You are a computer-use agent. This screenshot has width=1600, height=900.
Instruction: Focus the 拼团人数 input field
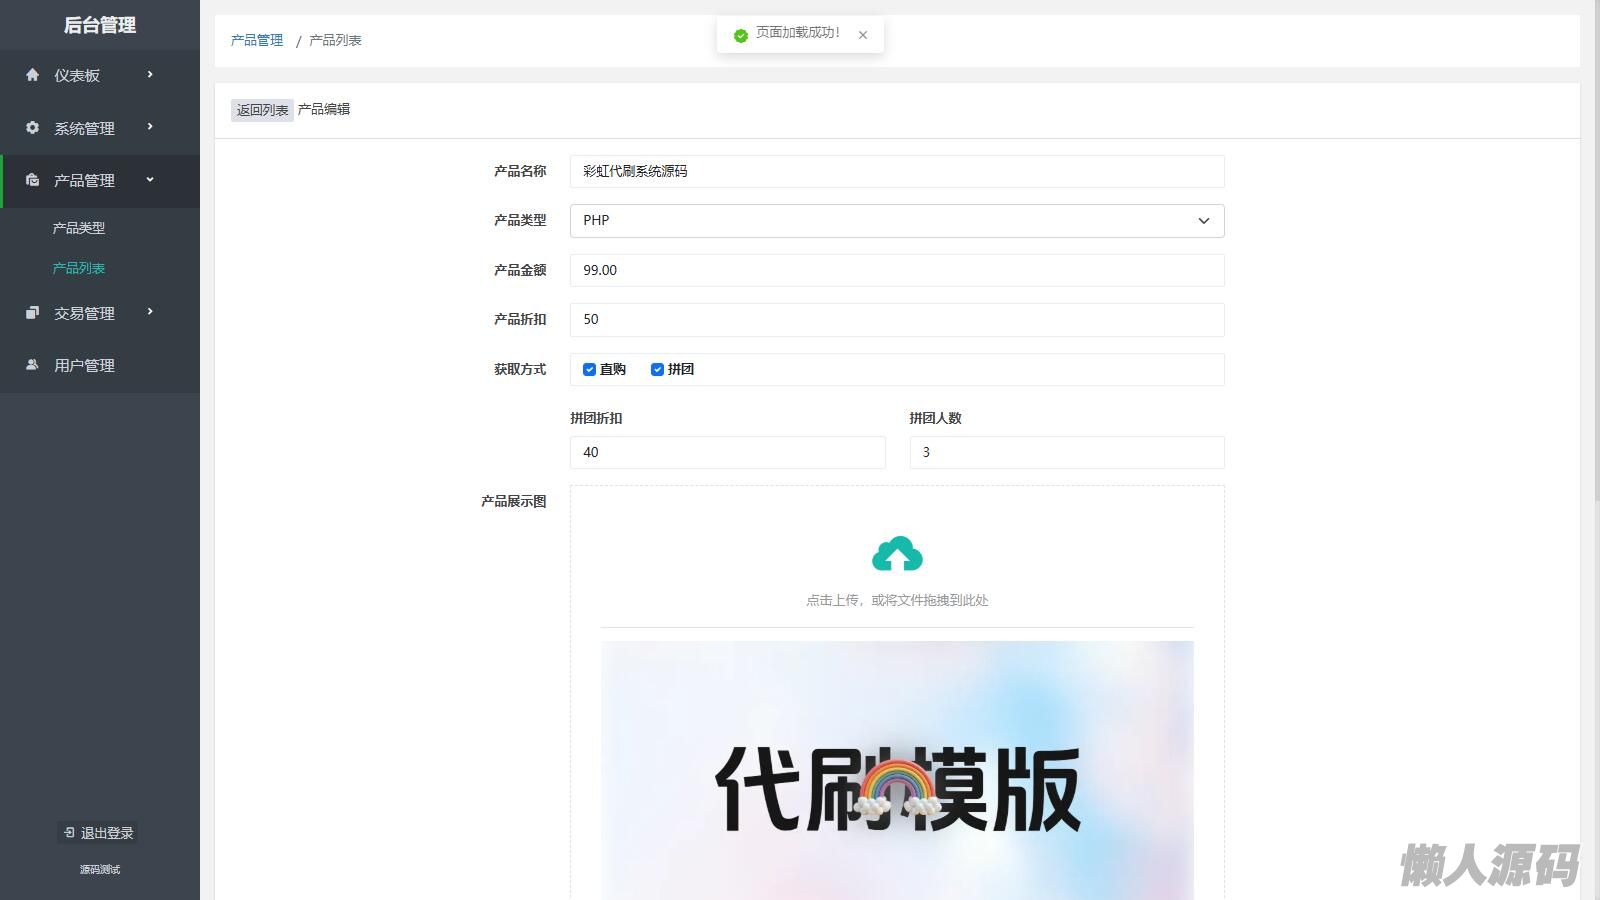pos(1067,452)
